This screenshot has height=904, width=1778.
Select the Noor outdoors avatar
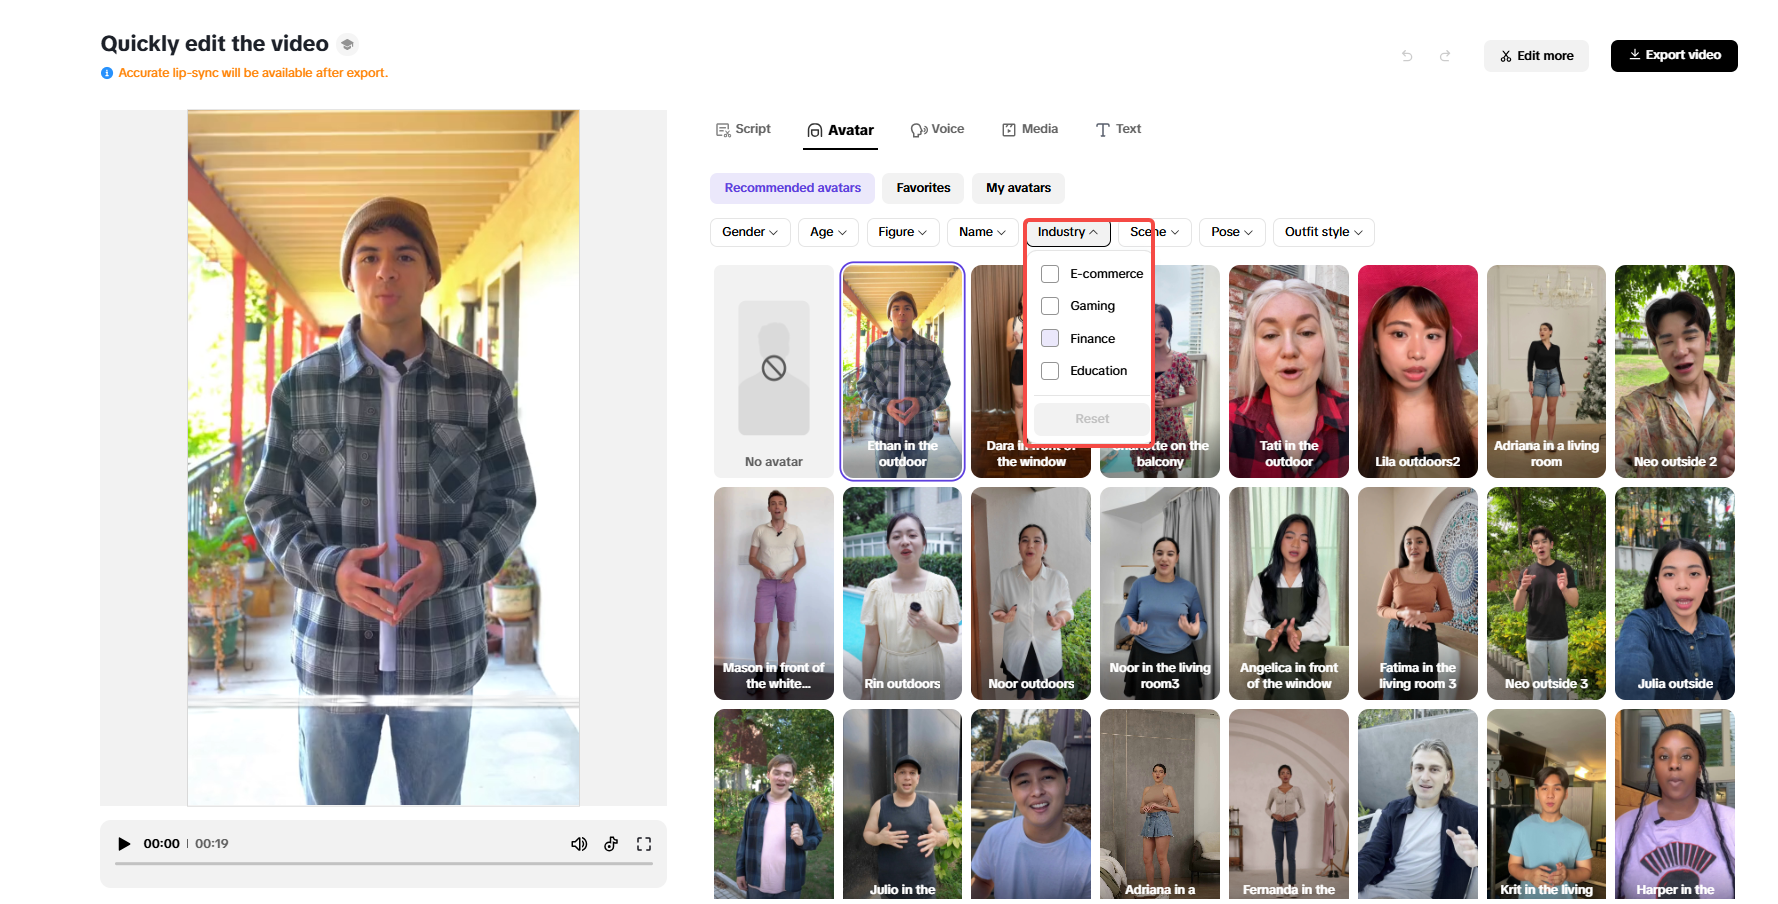pyautogui.click(x=1031, y=593)
